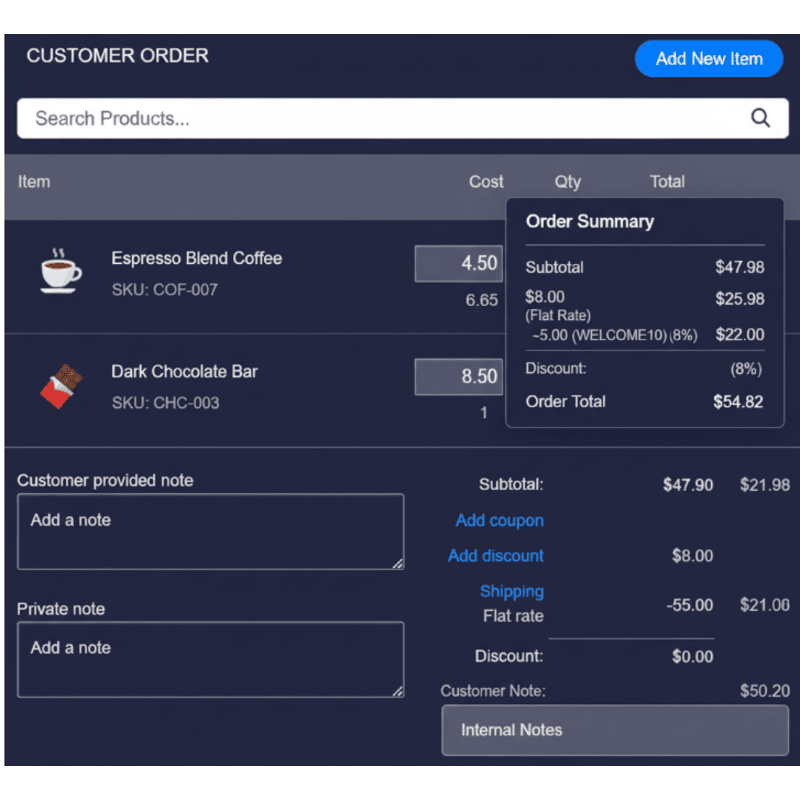The height and width of the screenshot is (800, 800).
Task: Click the magnifying glass search icon
Action: coord(760,118)
